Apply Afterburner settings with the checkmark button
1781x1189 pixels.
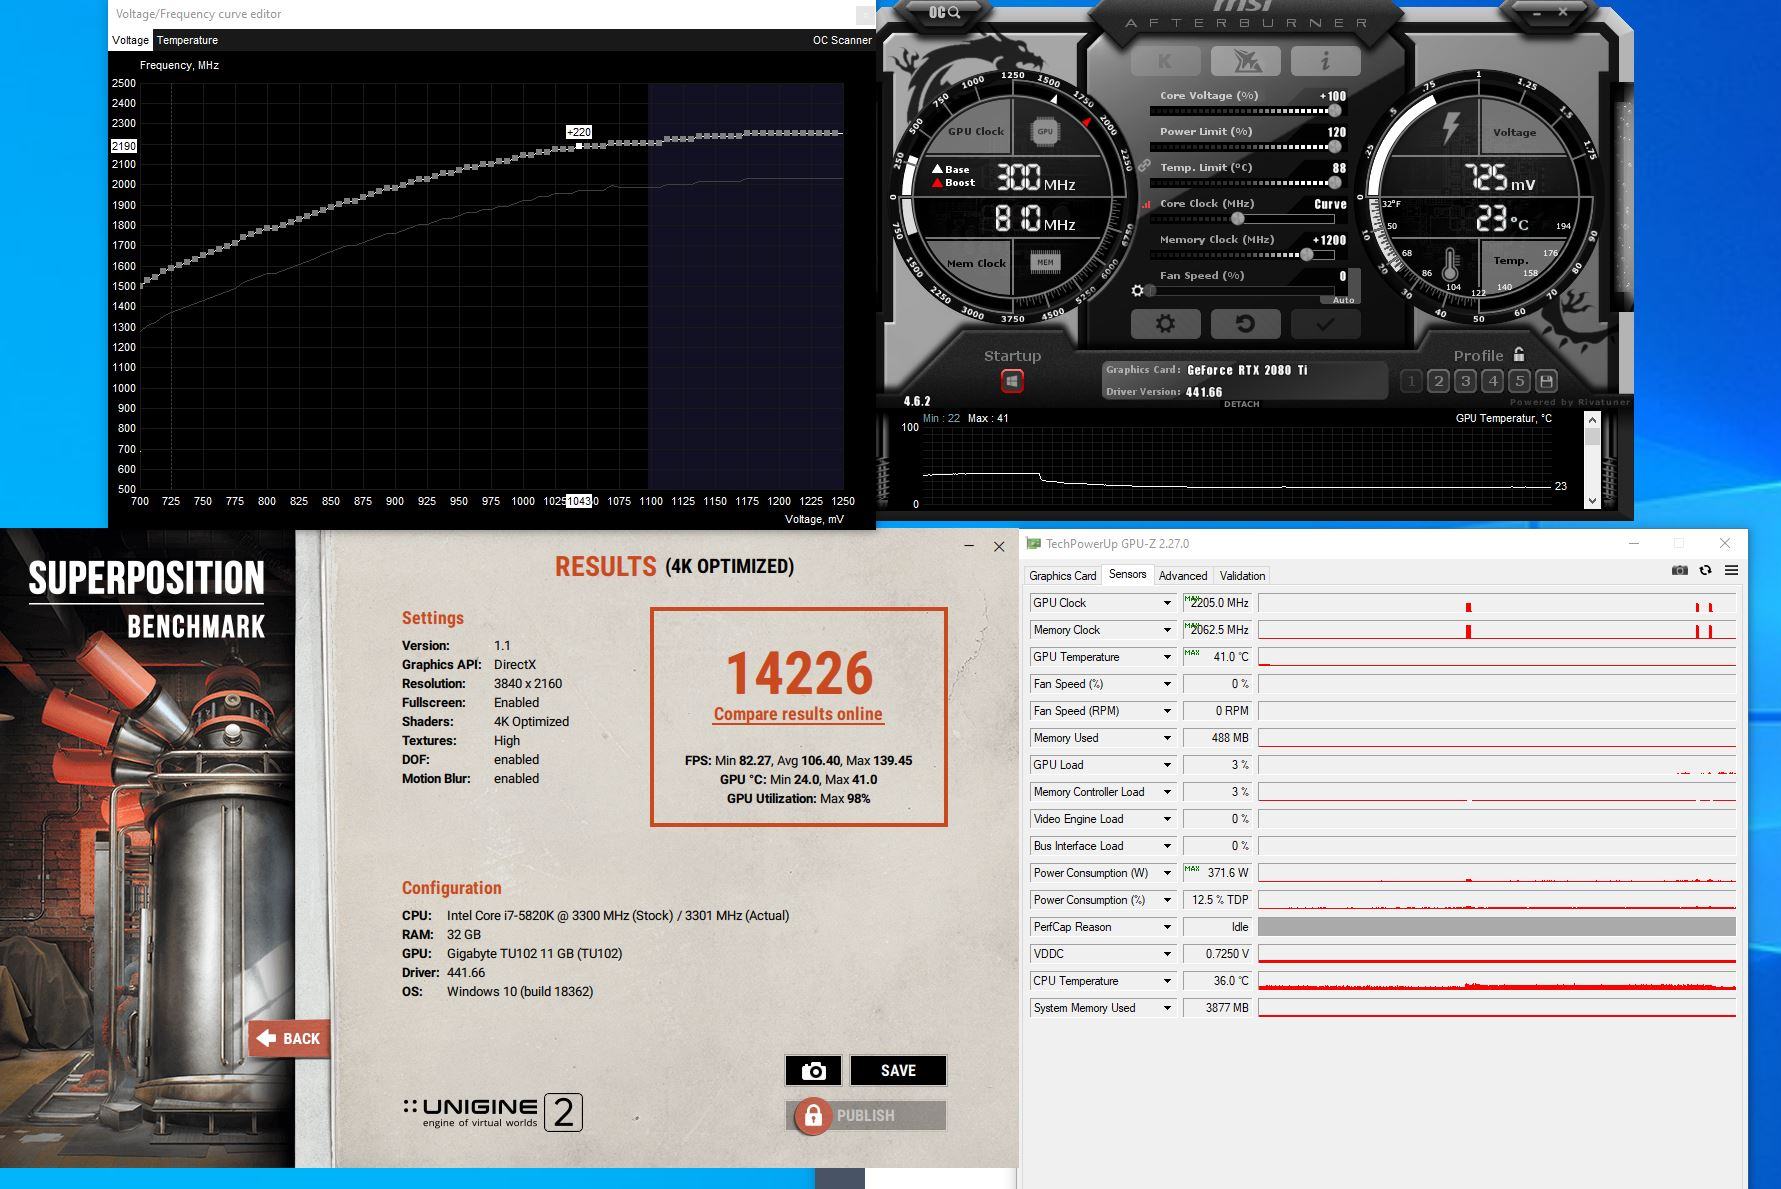[1325, 324]
